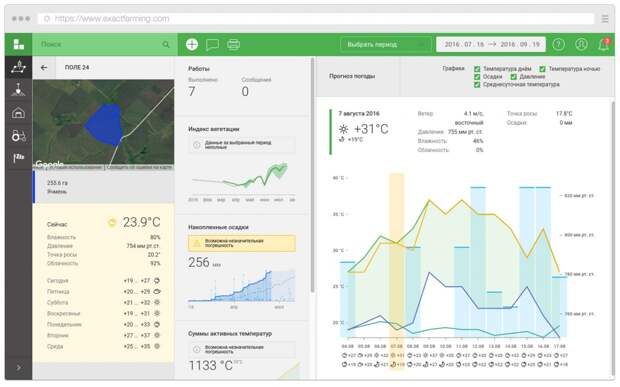Viewport: 620px width, 387px height.
Task: Open the Выбрать период dropdown
Action: pos(386,44)
